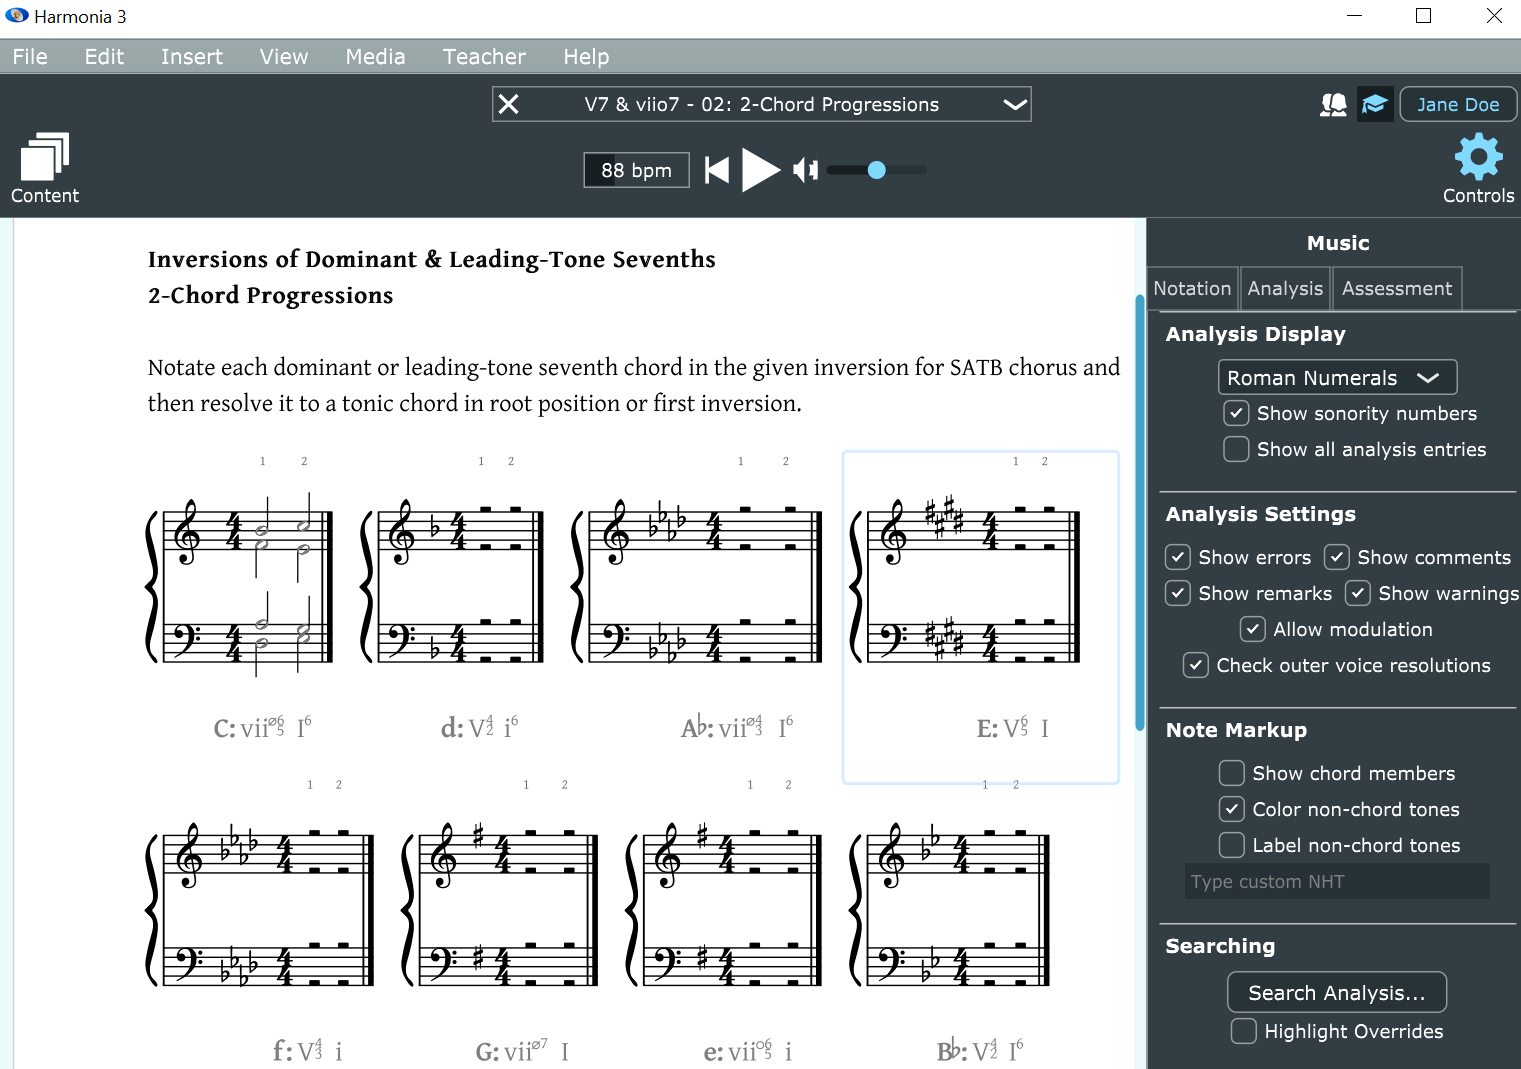Click the two-people student mode icon
The height and width of the screenshot is (1069, 1521).
click(x=1333, y=105)
